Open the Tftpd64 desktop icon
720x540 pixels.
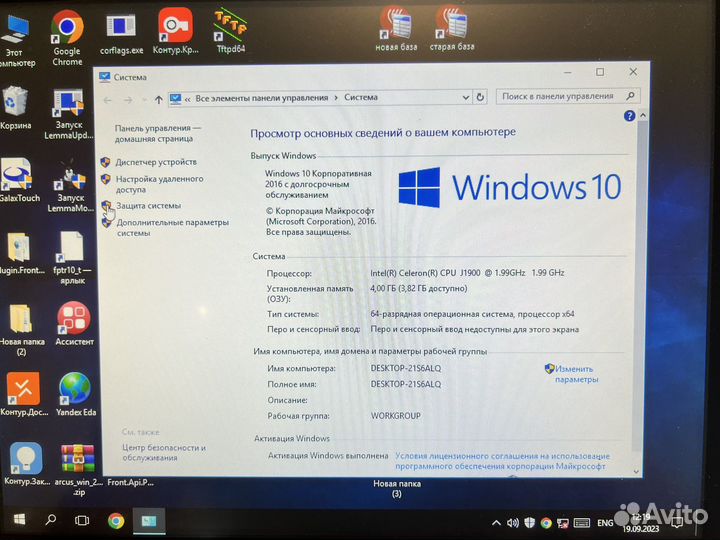coord(229,30)
